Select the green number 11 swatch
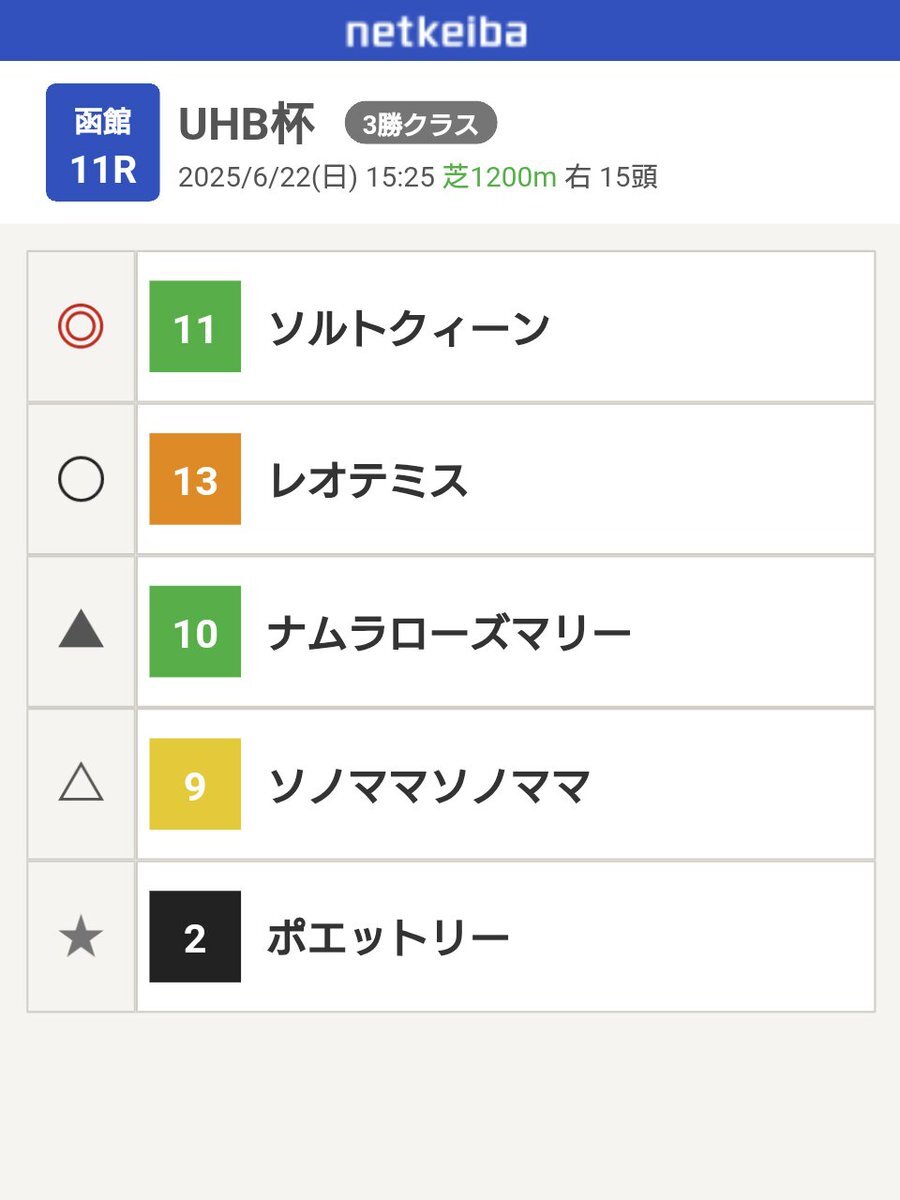Image resolution: width=900 pixels, height=1200 pixels. click(195, 327)
